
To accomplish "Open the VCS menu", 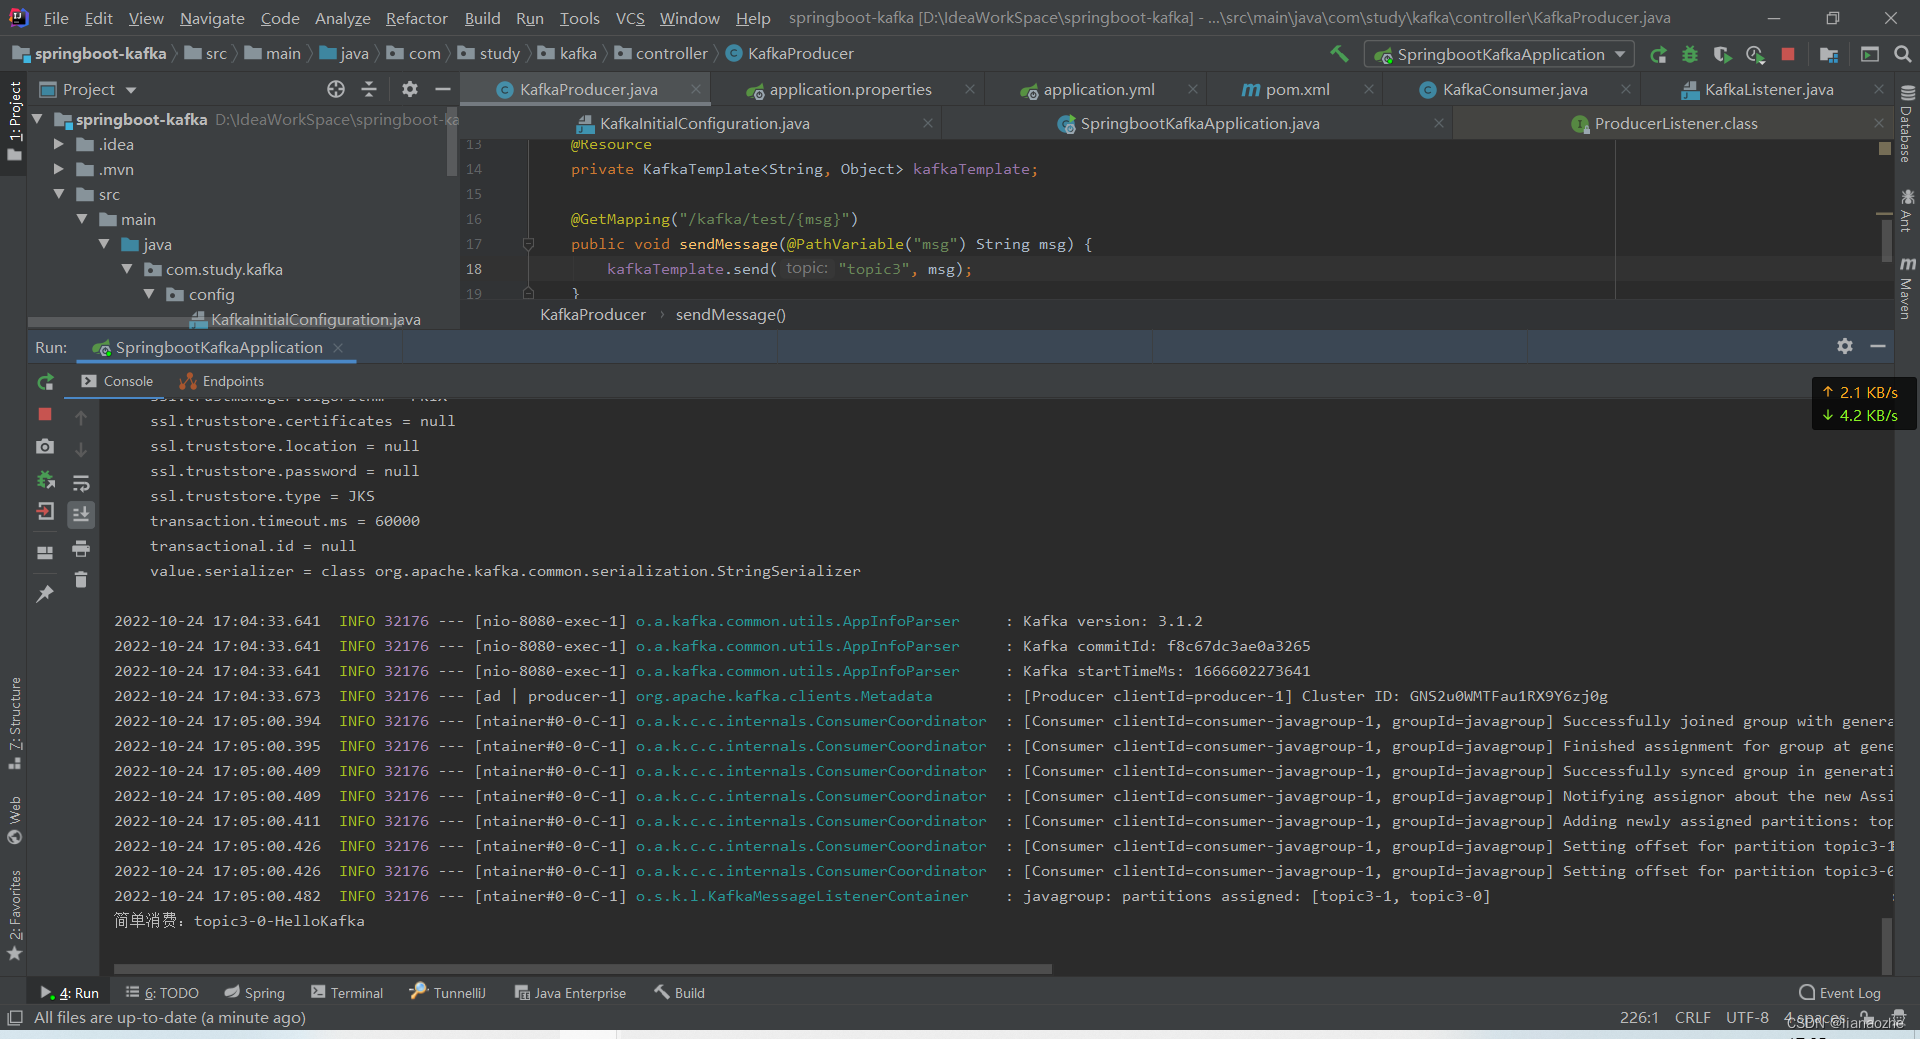I will [x=630, y=18].
